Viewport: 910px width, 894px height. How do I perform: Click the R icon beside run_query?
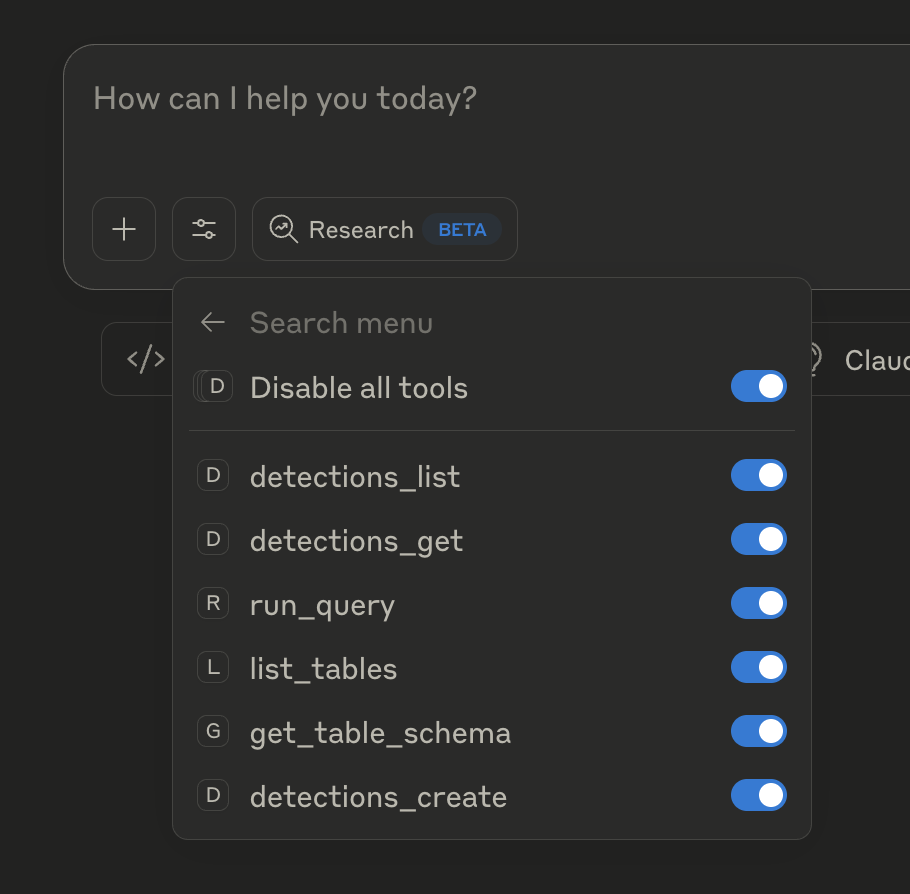click(x=213, y=603)
